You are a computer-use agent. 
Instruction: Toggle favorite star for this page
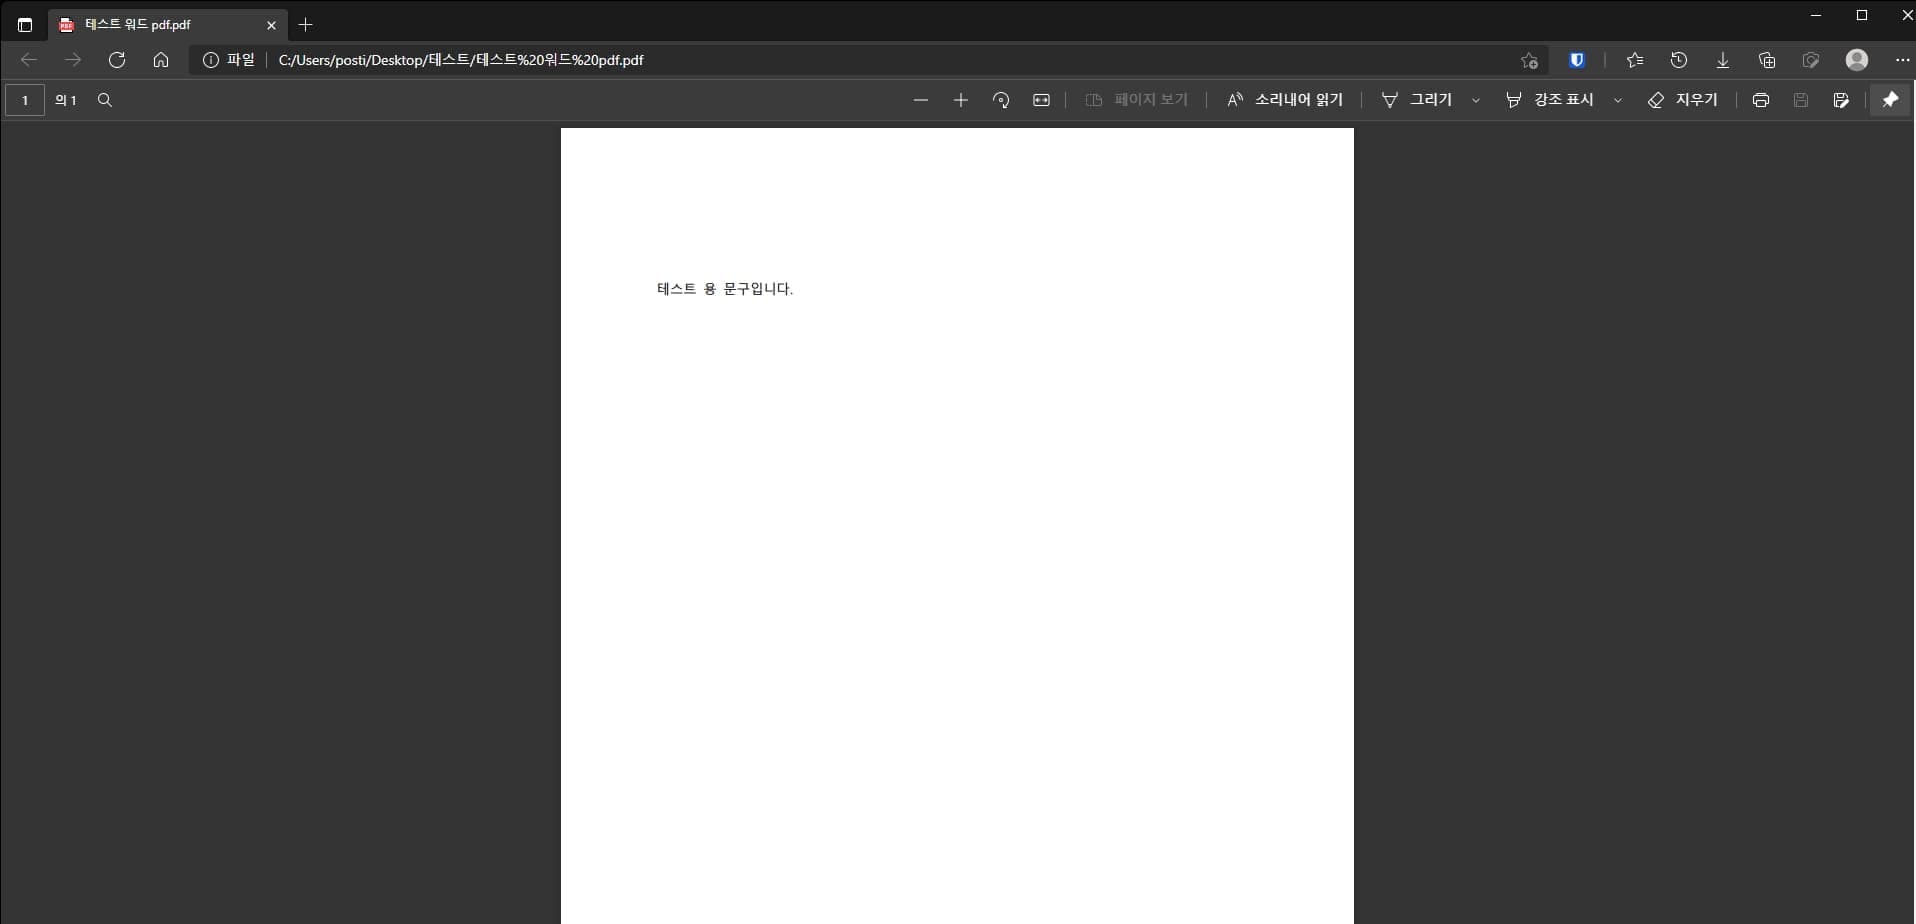click(x=1529, y=60)
